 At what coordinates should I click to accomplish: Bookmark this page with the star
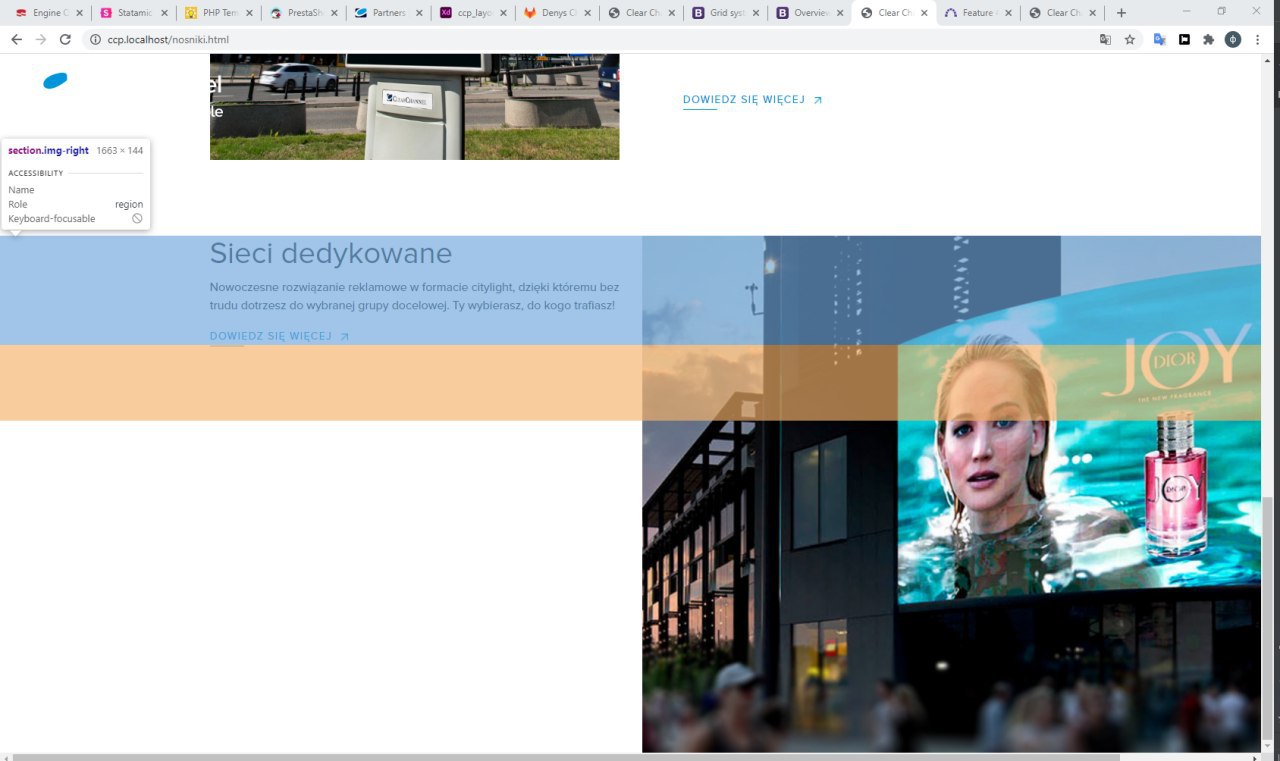(1130, 39)
